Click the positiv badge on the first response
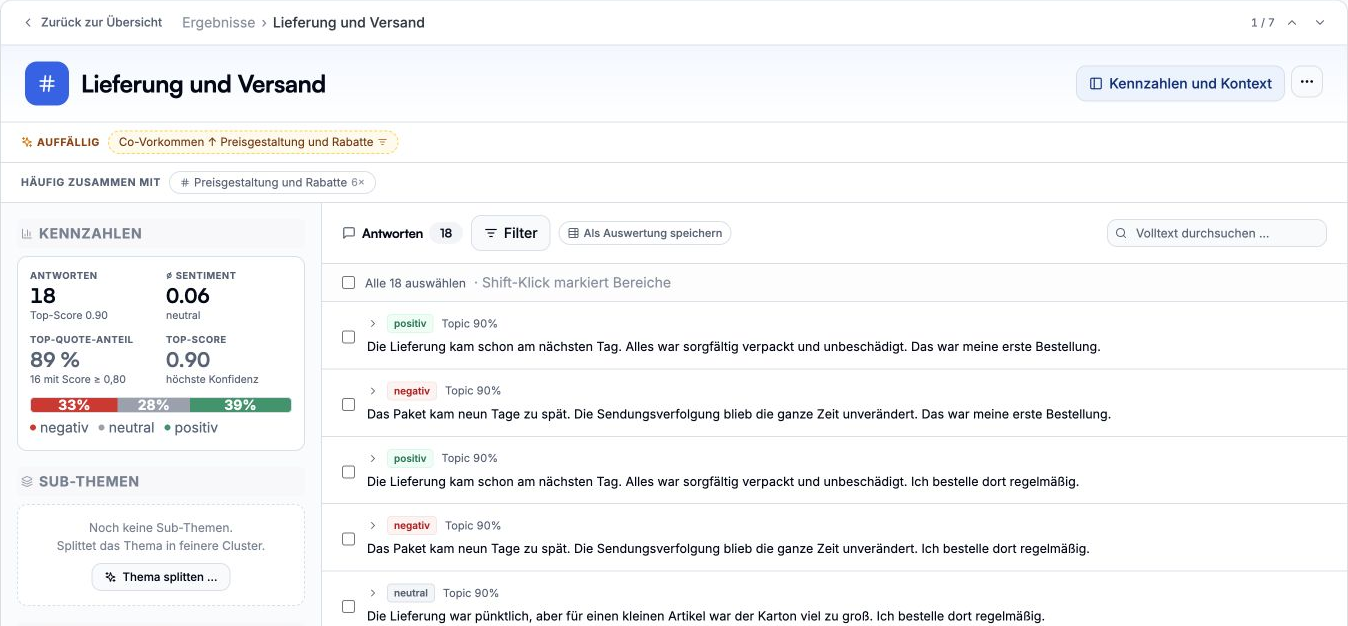This screenshot has width=1348, height=626. point(410,323)
